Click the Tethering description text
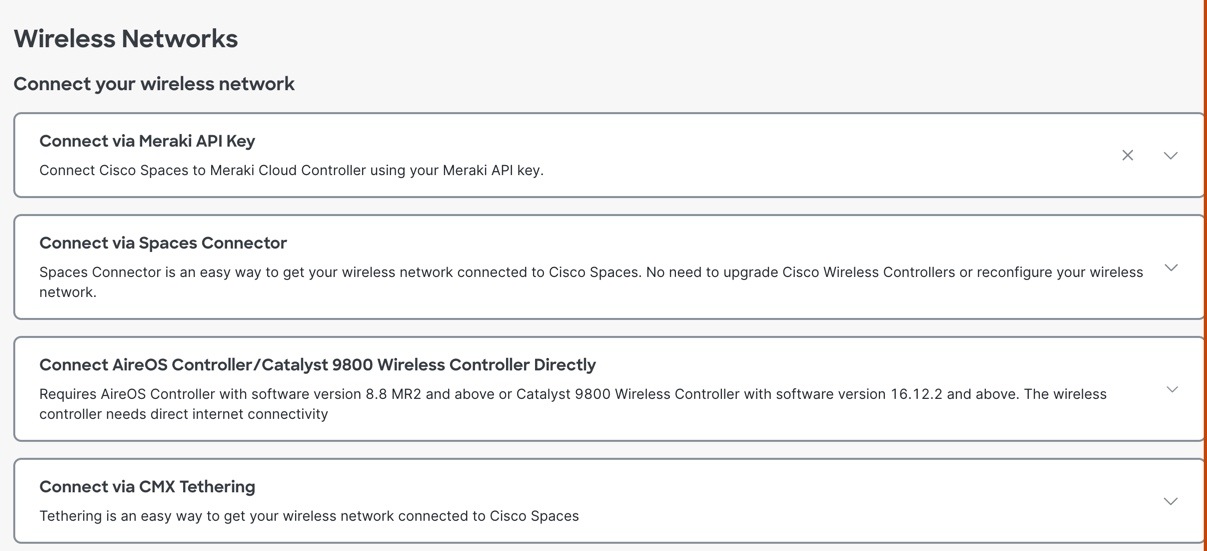The image size is (1207, 551). pos(309,516)
